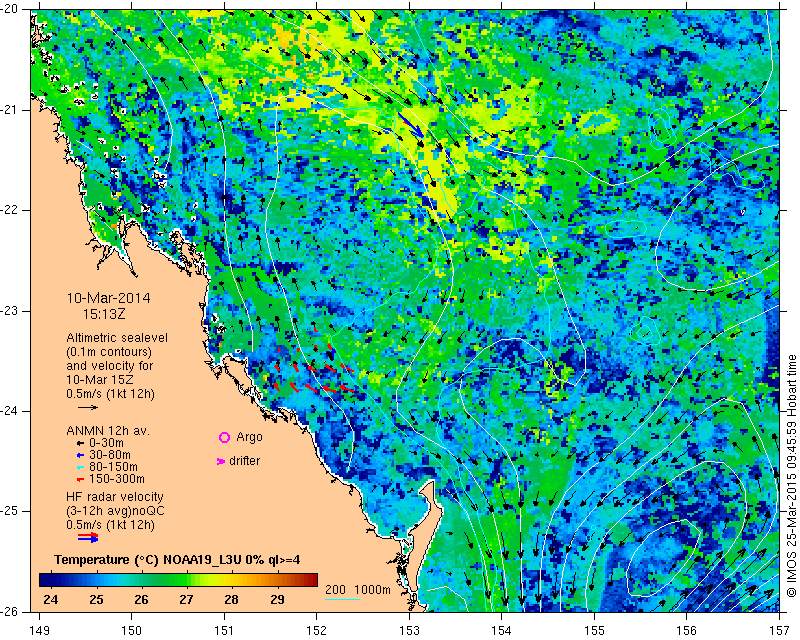Click the '(3-12h avg)noQC' text

point(115,511)
